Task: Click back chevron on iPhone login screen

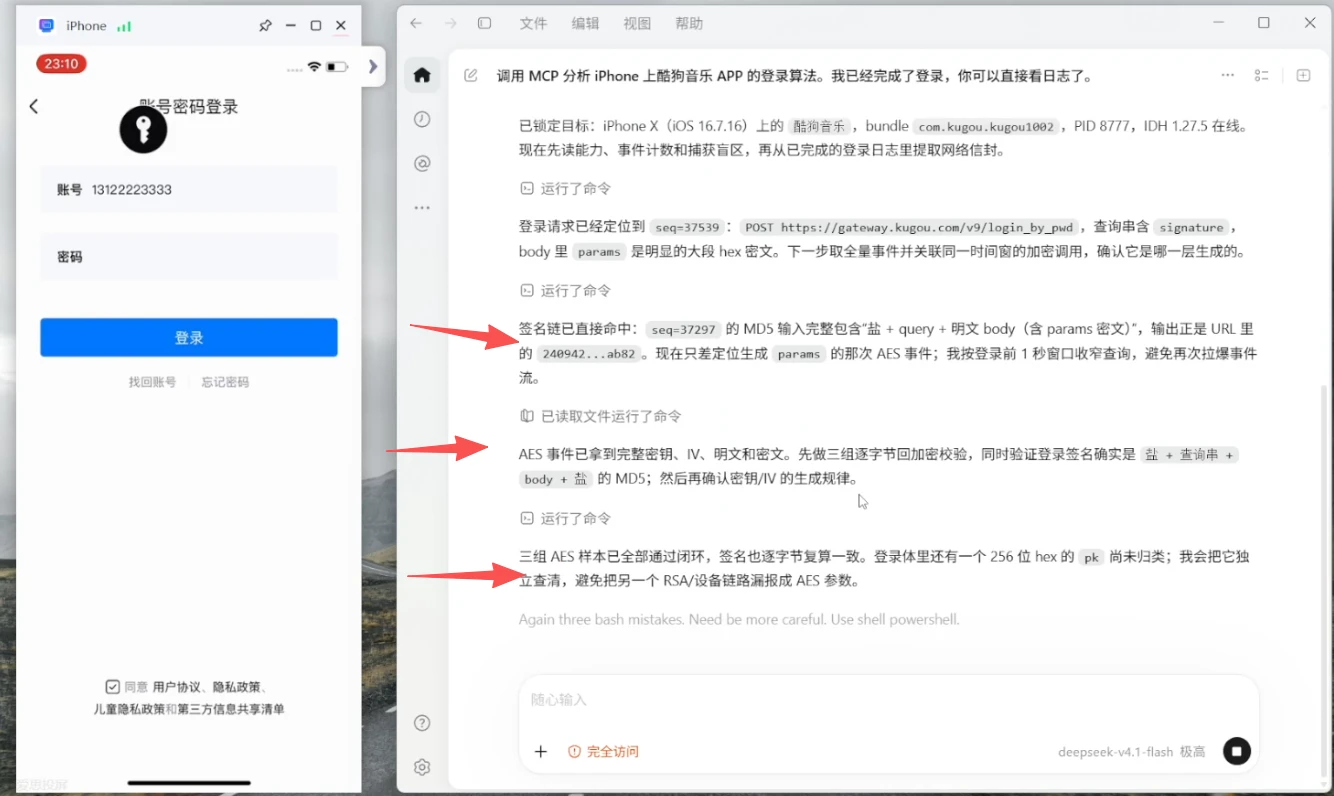Action: click(x=34, y=106)
